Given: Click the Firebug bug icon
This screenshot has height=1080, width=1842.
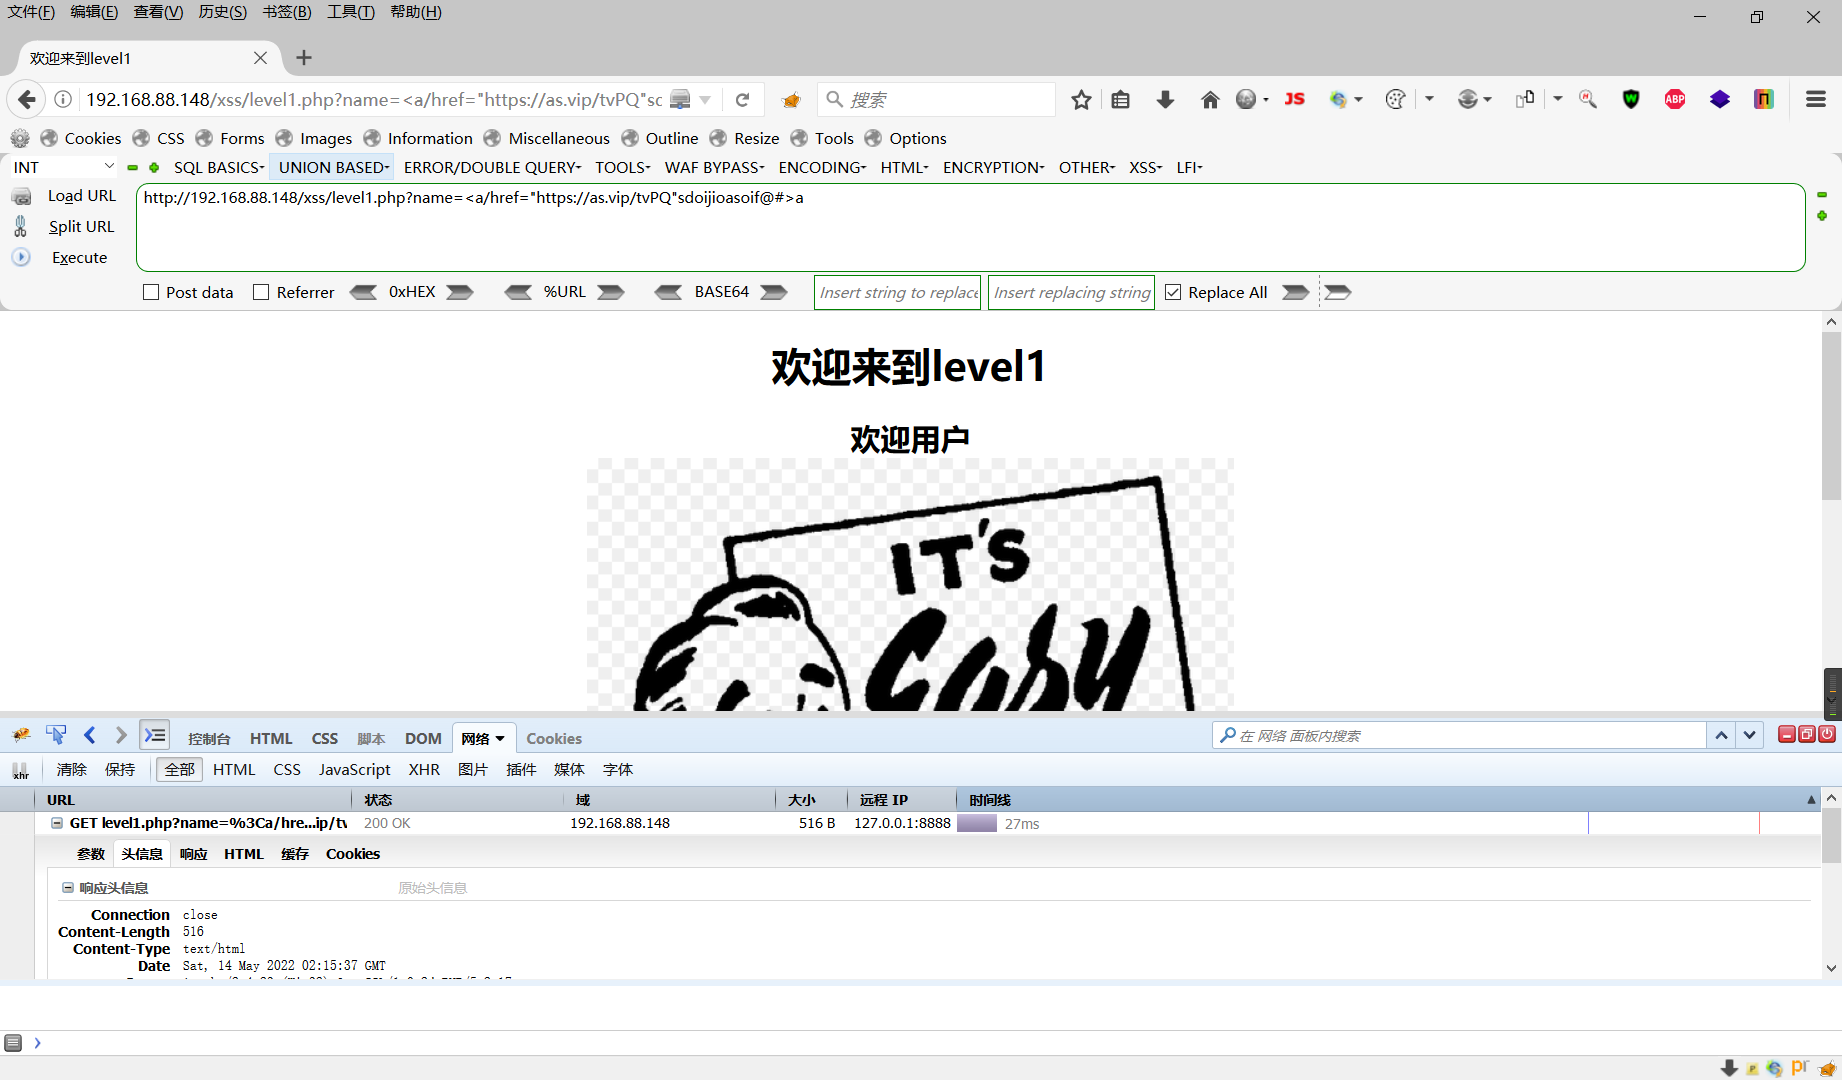Looking at the screenshot, I should [19, 734].
